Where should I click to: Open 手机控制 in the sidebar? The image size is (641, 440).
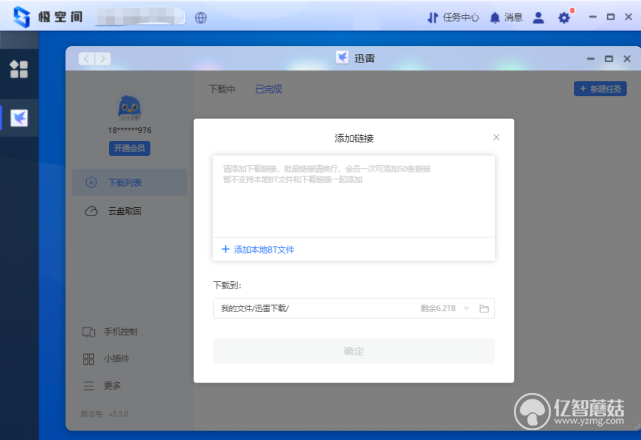click(120, 332)
